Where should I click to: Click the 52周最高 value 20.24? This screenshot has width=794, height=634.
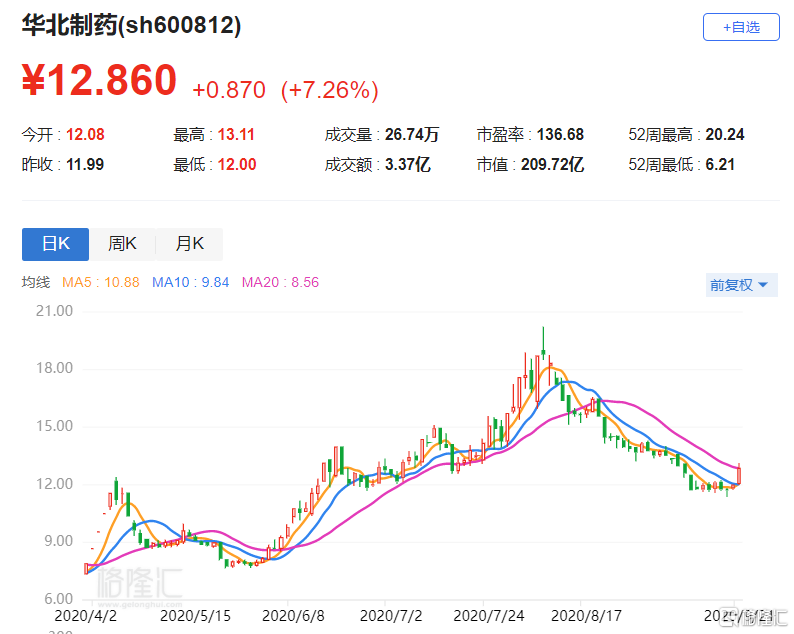click(x=725, y=135)
